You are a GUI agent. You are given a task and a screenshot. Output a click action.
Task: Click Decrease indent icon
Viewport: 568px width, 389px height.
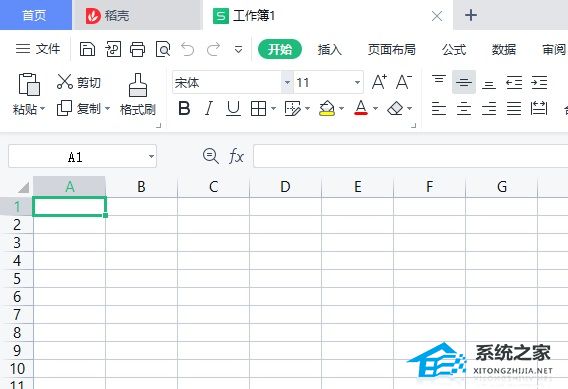[x=514, y=83]
